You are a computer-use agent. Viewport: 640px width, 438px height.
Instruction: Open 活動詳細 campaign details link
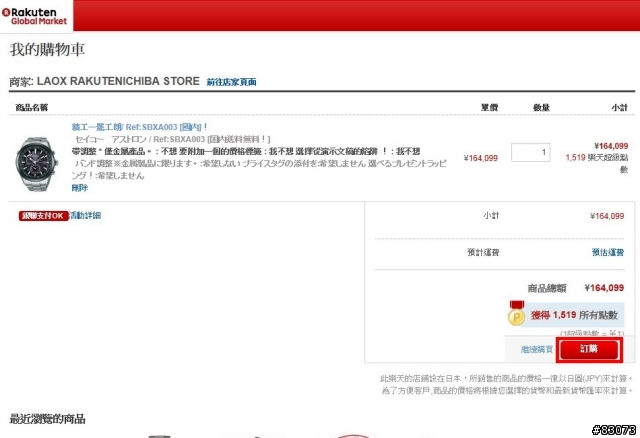click(x=85, y=215)
